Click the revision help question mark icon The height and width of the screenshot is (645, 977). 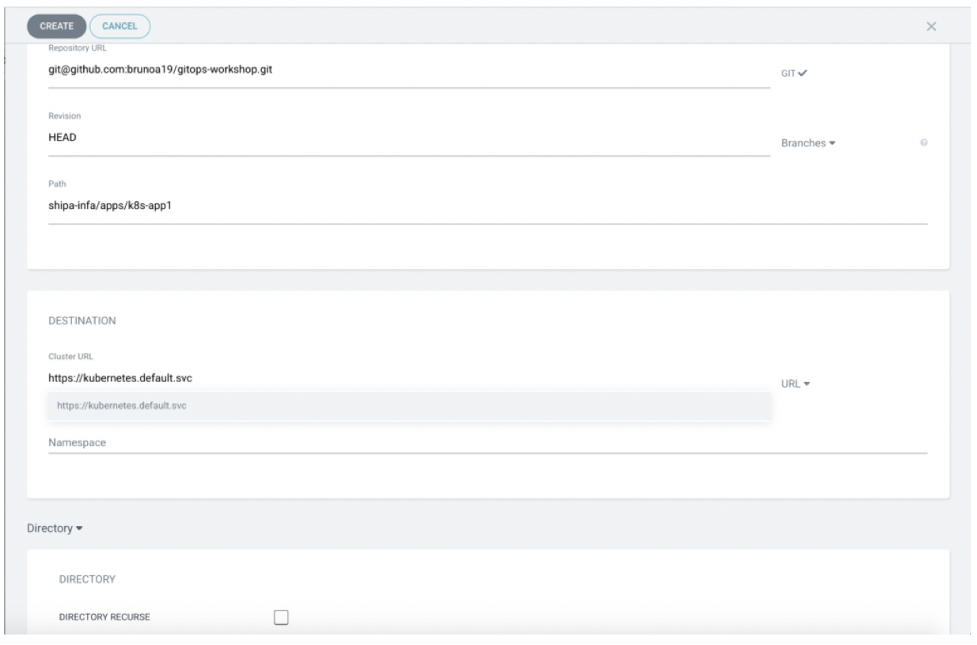(923, 143)
